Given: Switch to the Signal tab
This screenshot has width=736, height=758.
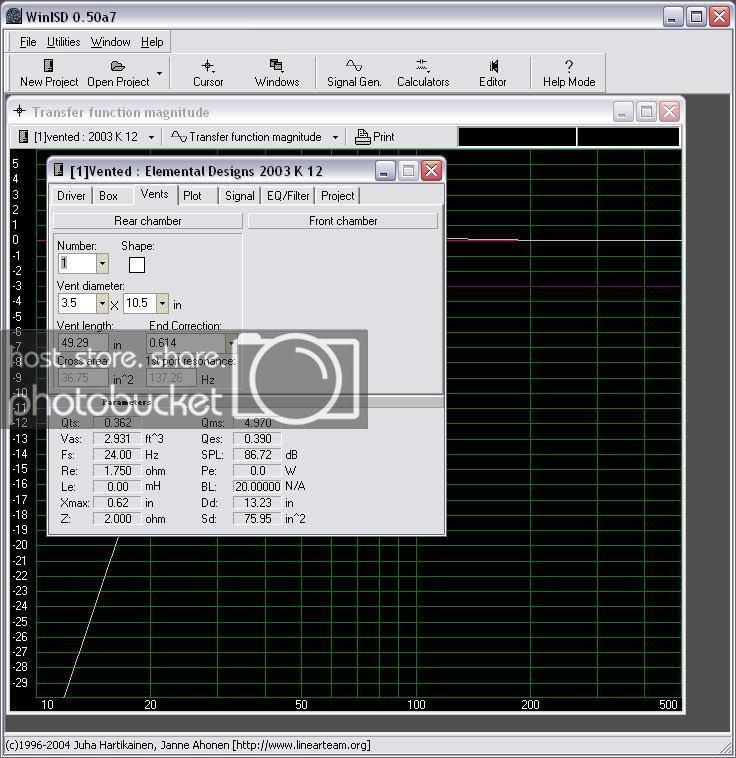Looking at the screenshot, I should pos(239,196).
